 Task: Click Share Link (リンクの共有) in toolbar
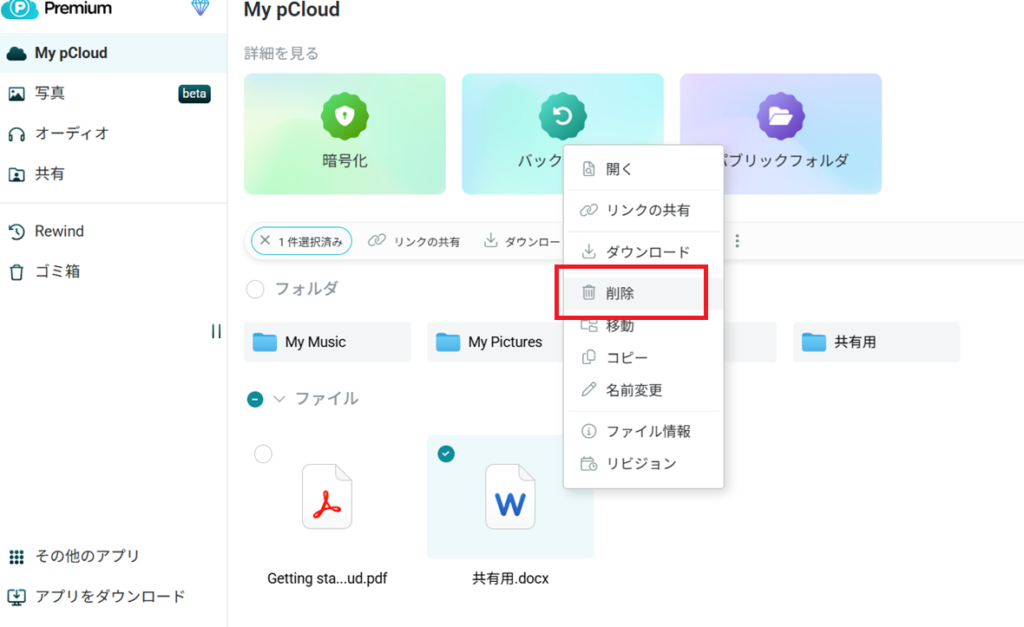[415, 241]
